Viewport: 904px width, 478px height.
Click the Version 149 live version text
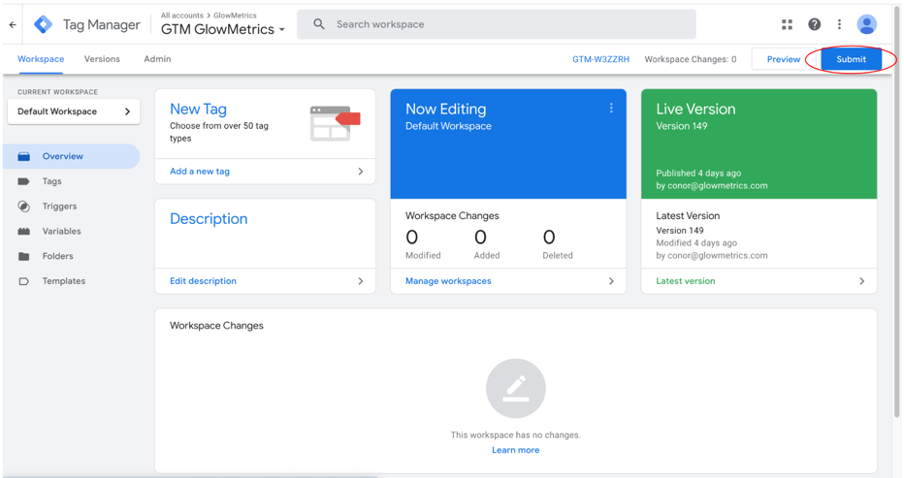tap(681, 126)
